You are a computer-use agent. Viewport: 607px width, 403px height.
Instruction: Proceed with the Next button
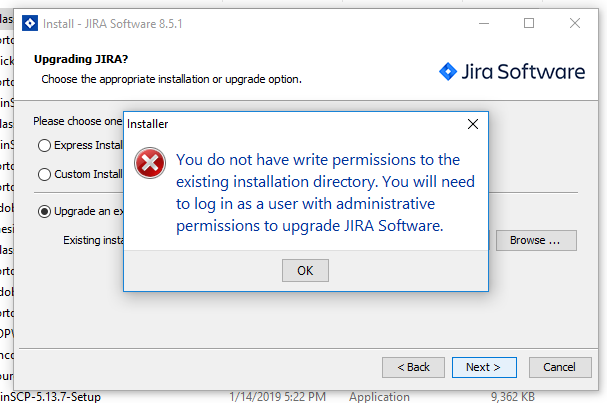pos(484,367)
